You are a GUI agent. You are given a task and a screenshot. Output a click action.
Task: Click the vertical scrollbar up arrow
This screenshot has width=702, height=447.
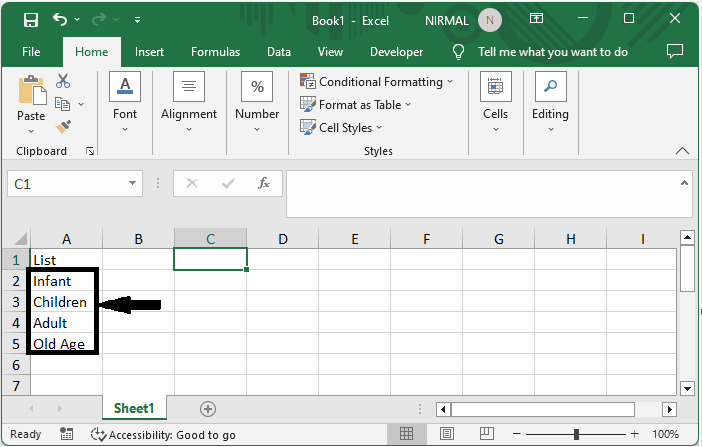click(687, 237)
